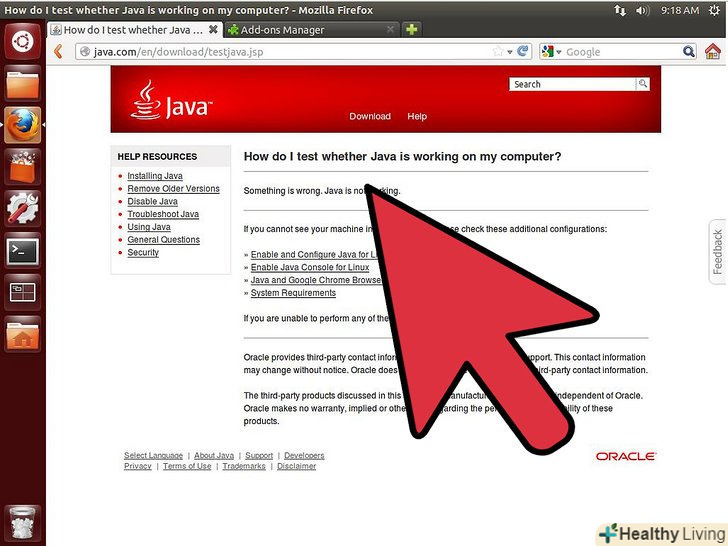Screen dimensions: 728x546
Task: Open the Workspace Switcher in launcher
Action: [x=22, y=292]
